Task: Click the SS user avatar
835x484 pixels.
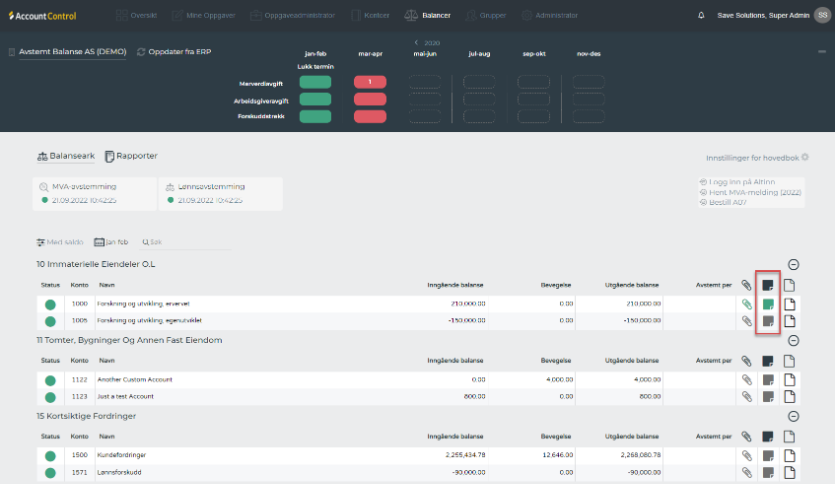Action: pos(821,16)
